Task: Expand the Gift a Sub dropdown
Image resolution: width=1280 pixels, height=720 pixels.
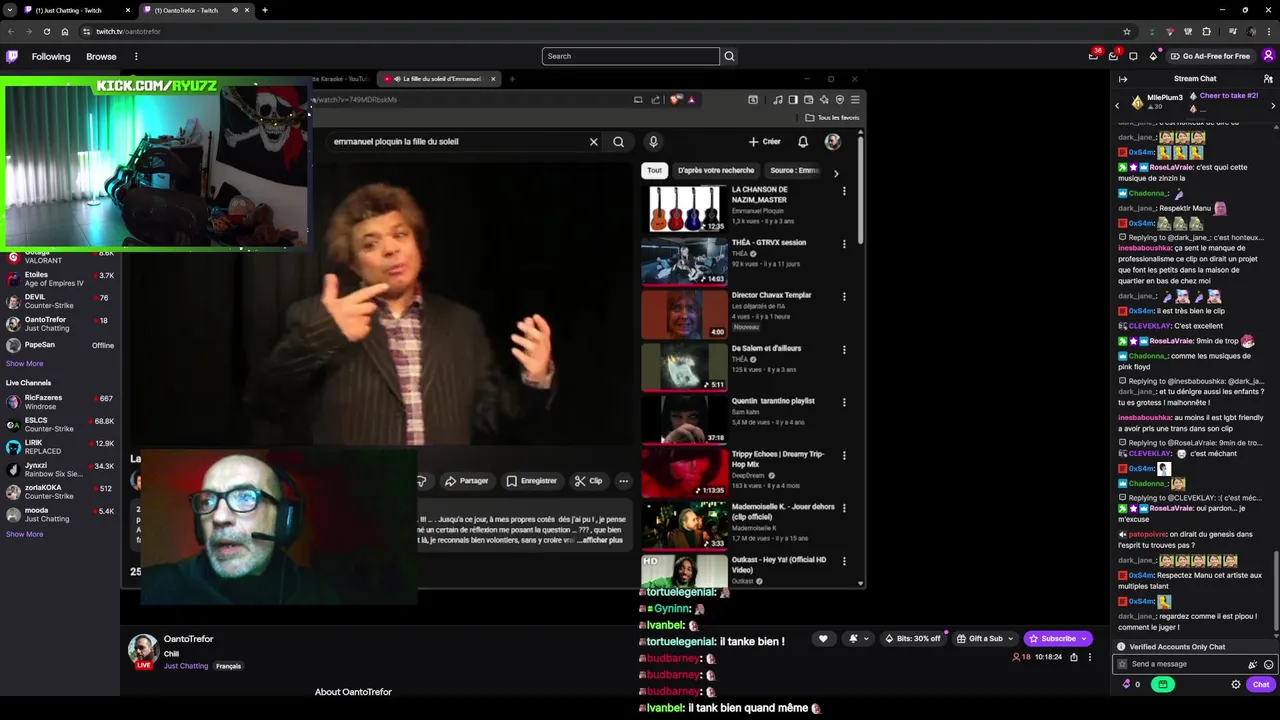Action: pos(1010,638)
